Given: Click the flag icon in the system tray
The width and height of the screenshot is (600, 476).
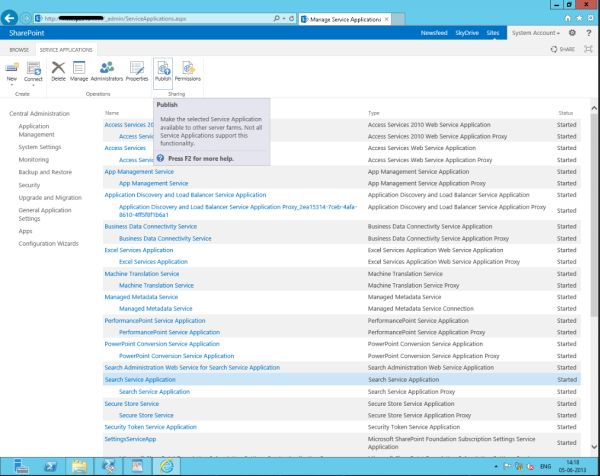Looking at the screenshot, I should point(507,466).
